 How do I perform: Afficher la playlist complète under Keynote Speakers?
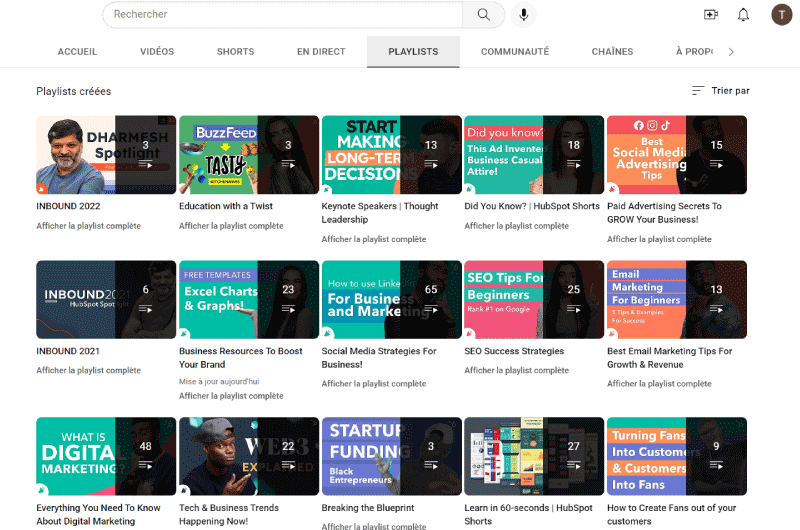click(x=373, y=239)
